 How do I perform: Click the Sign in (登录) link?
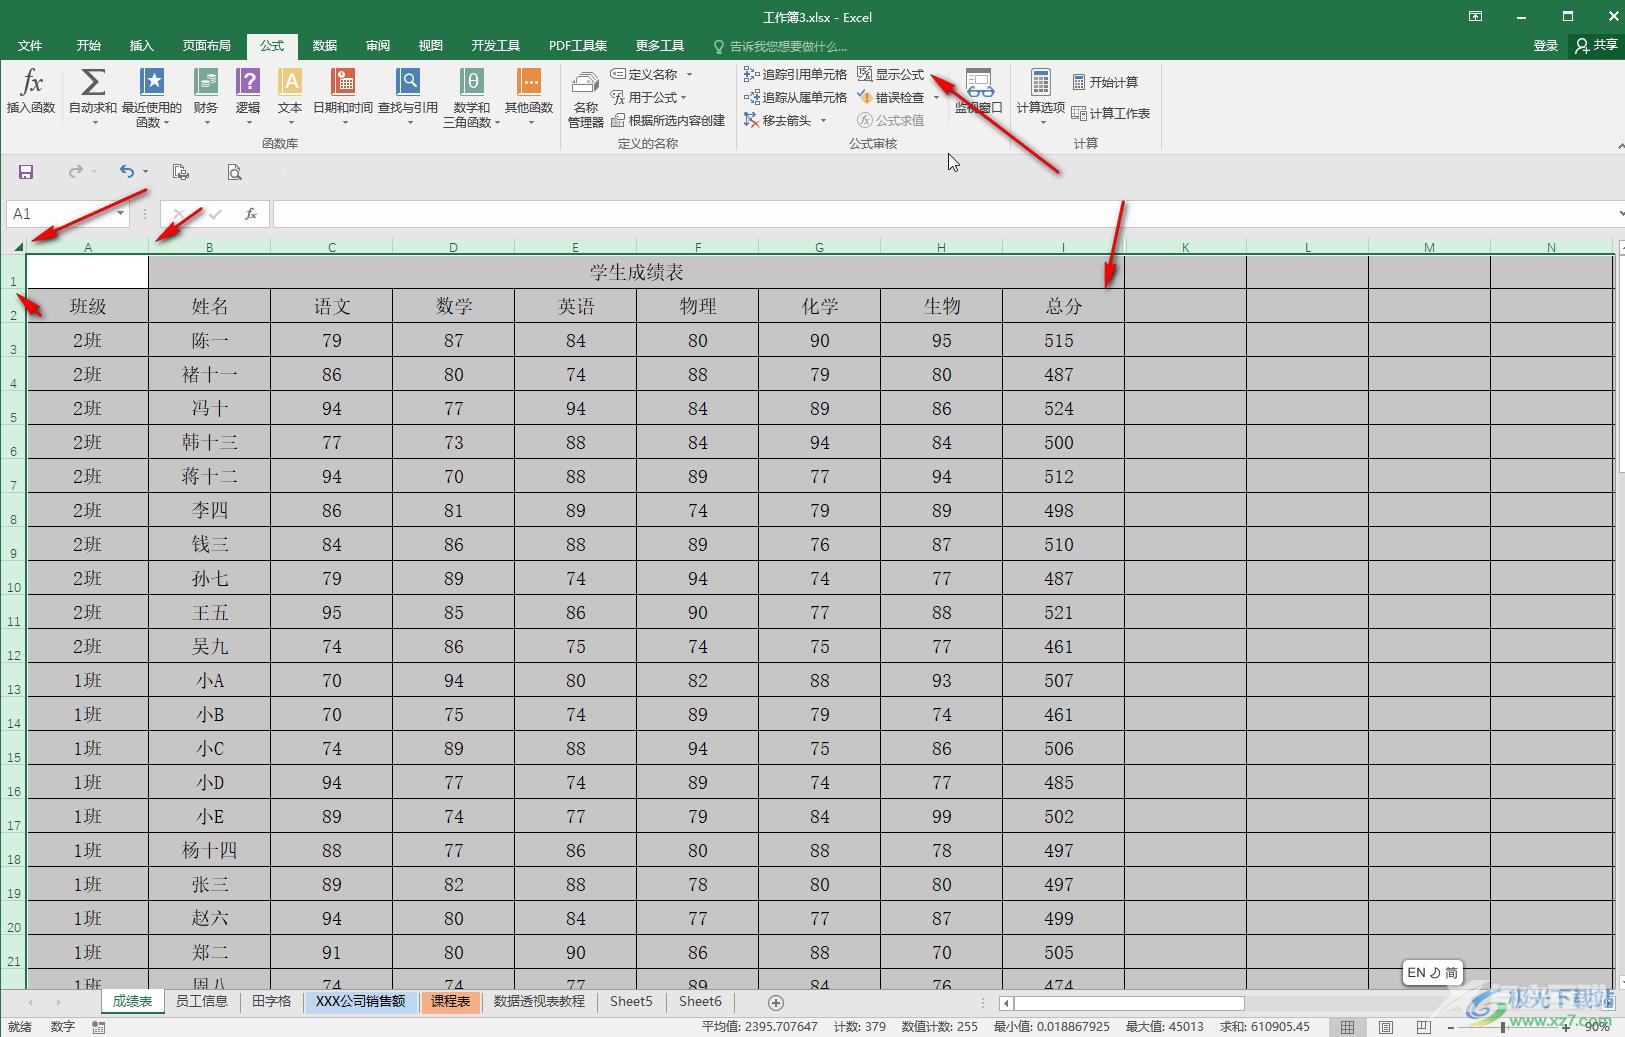(x=1546, y=45)
